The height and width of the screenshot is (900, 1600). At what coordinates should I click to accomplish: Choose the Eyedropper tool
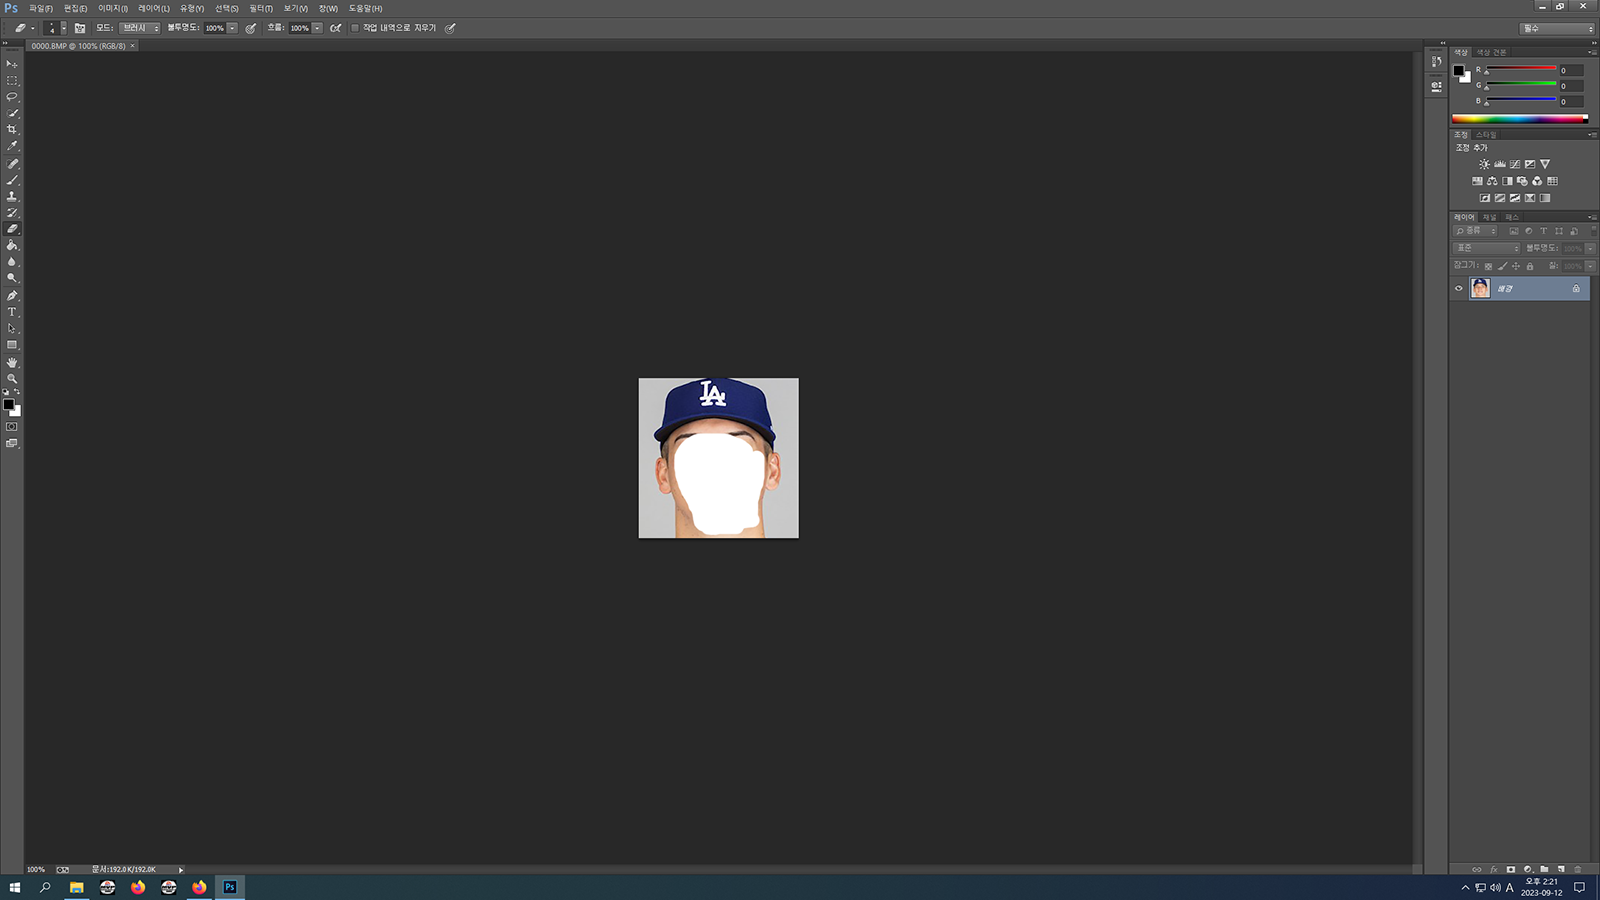[12, 146]
